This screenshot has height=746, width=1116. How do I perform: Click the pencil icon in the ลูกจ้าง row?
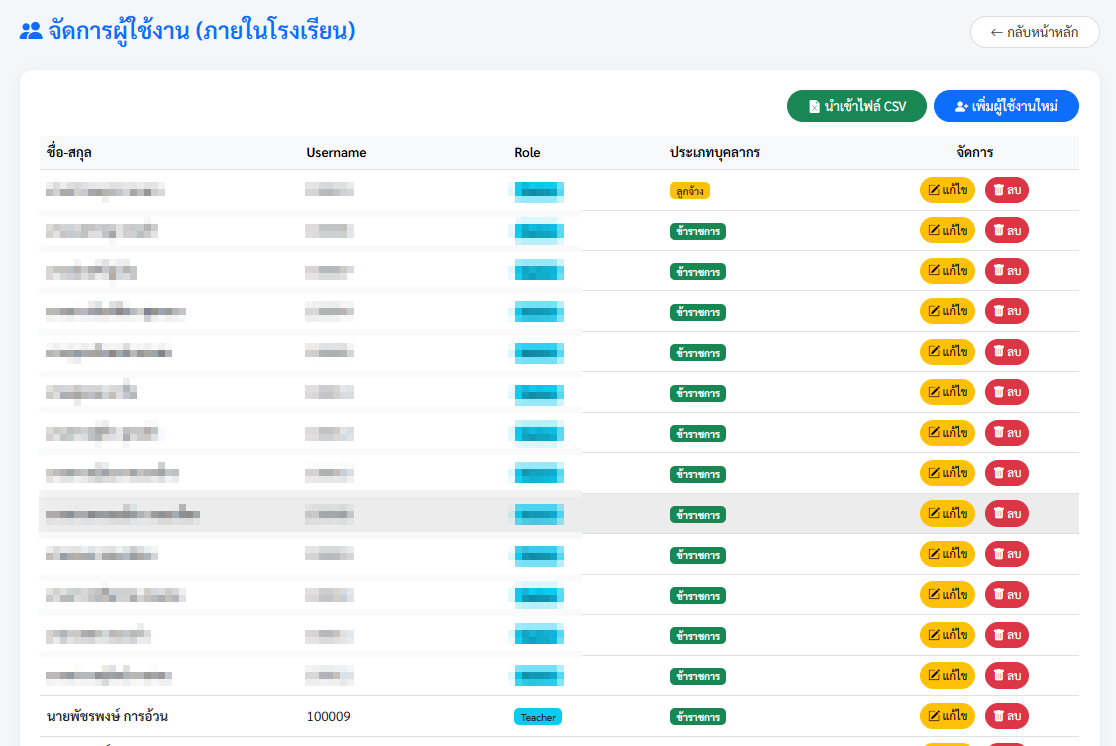(x=934, y=190)
